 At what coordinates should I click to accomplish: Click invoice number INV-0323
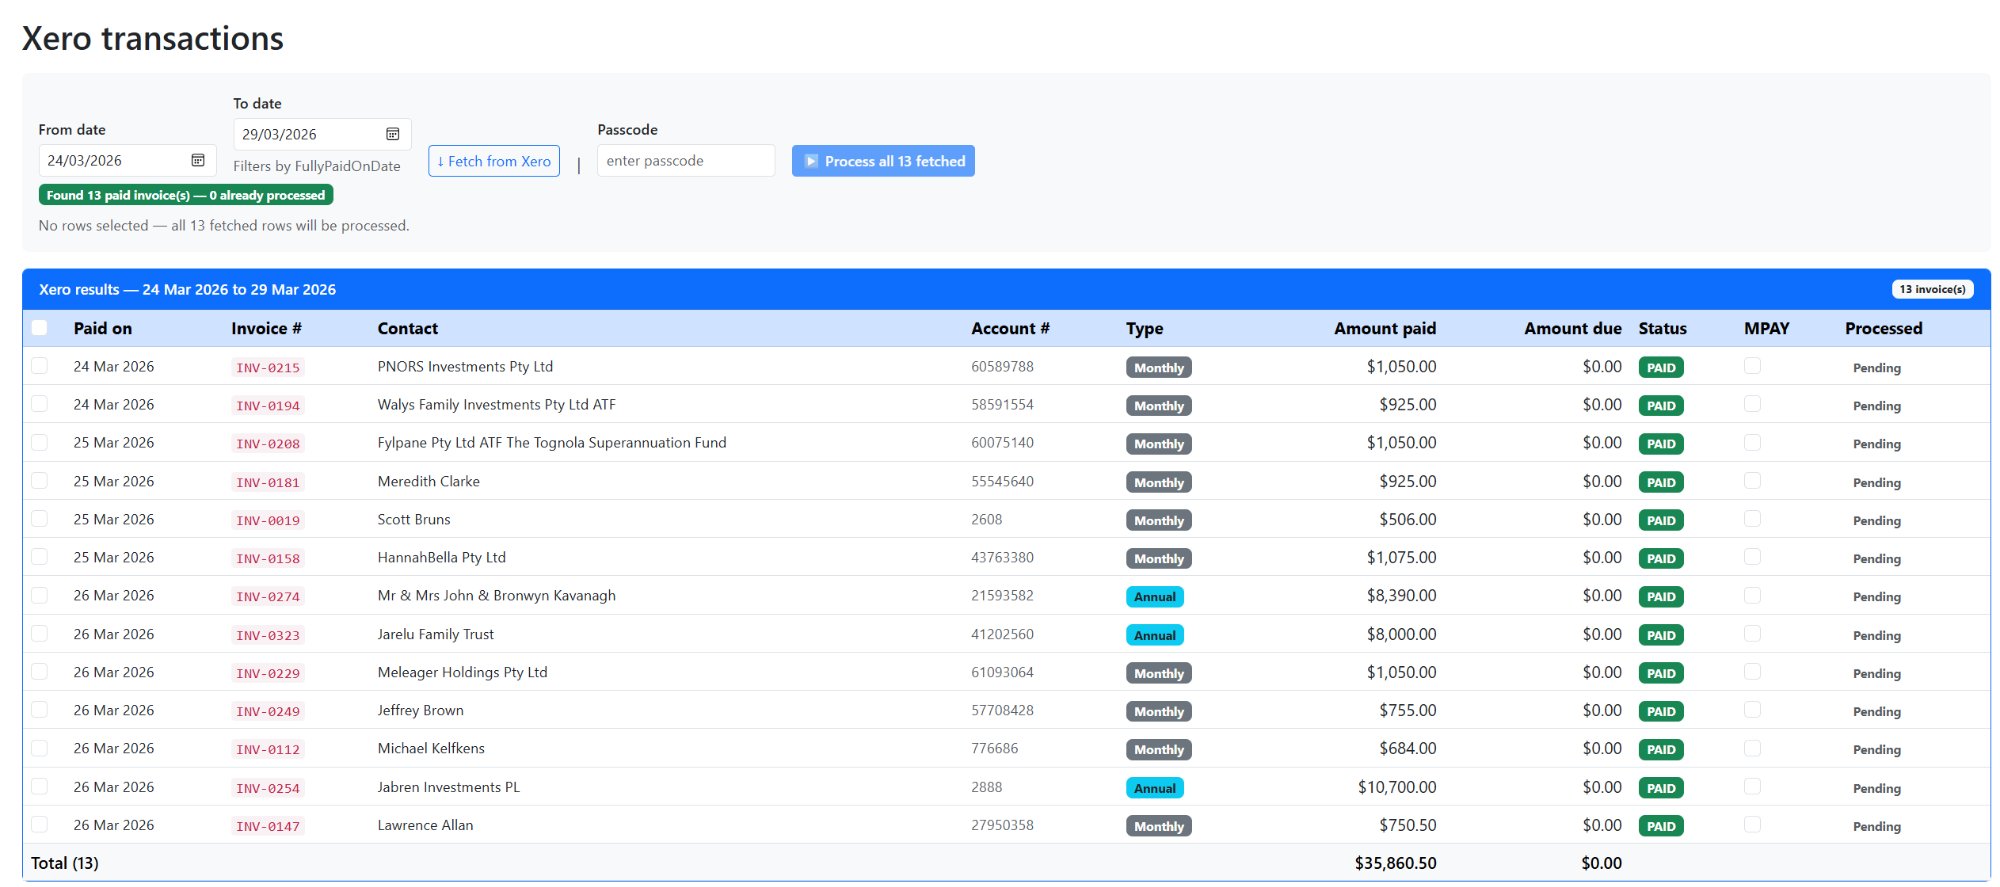[x=268, y=635]
